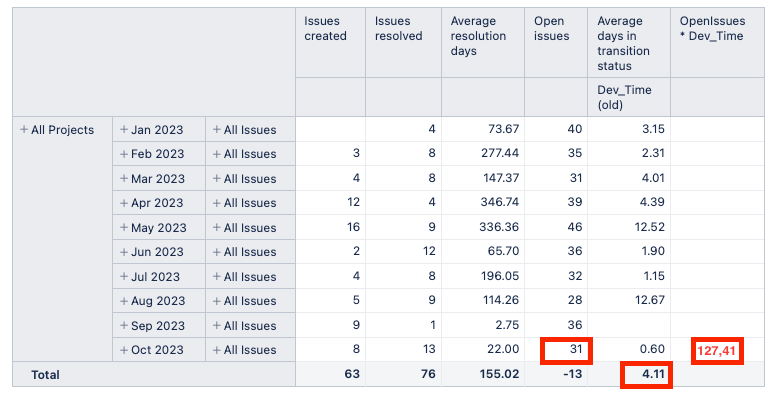778x399 pixels.
Task: Expand All Issues in Apr 2023 row
Action: 217,203
